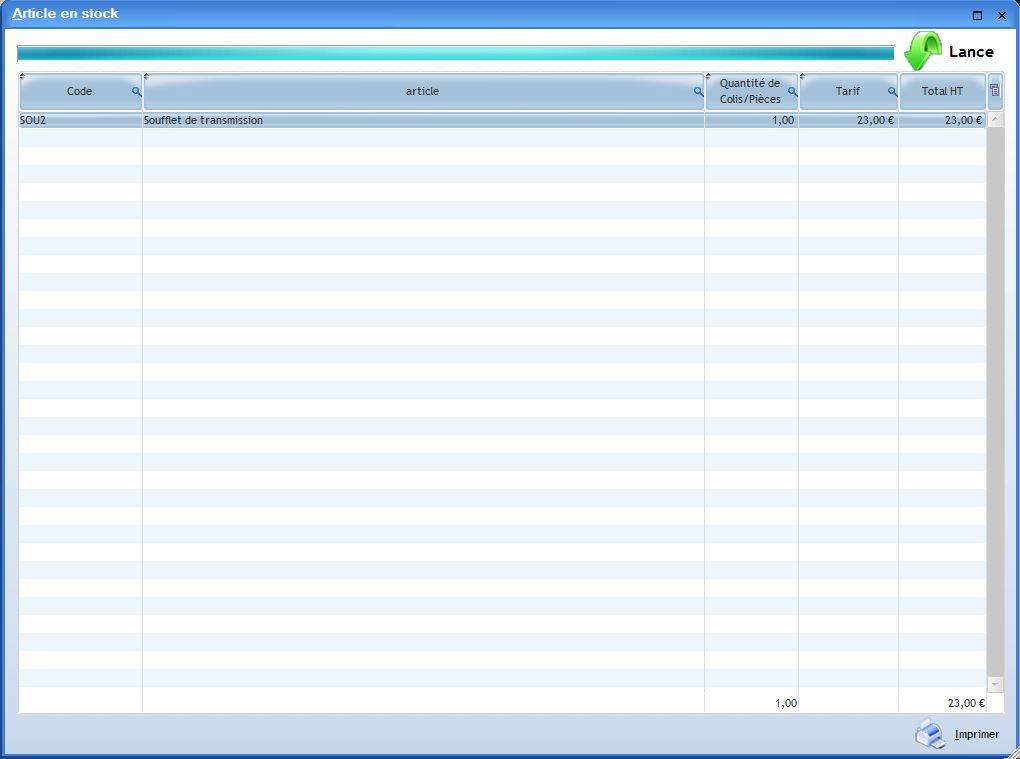Screen dimensions: 1020x759
Task: Click the Lance label to launch
Action: pos(971,52)
